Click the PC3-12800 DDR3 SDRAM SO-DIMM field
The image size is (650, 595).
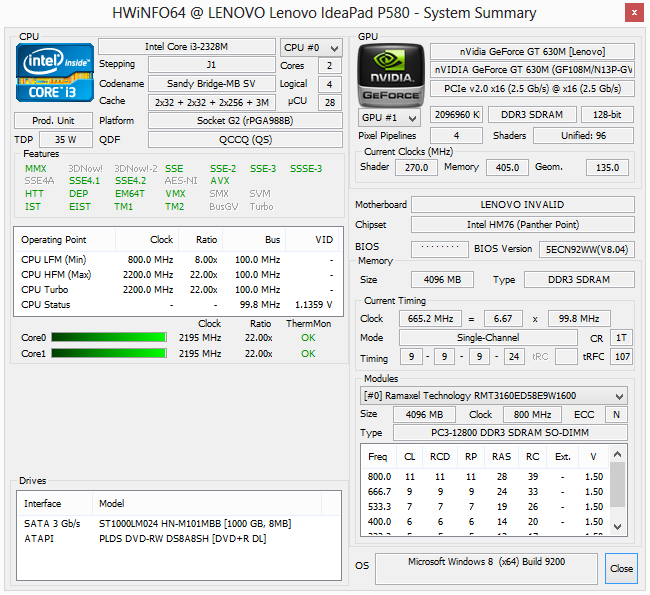510,433
